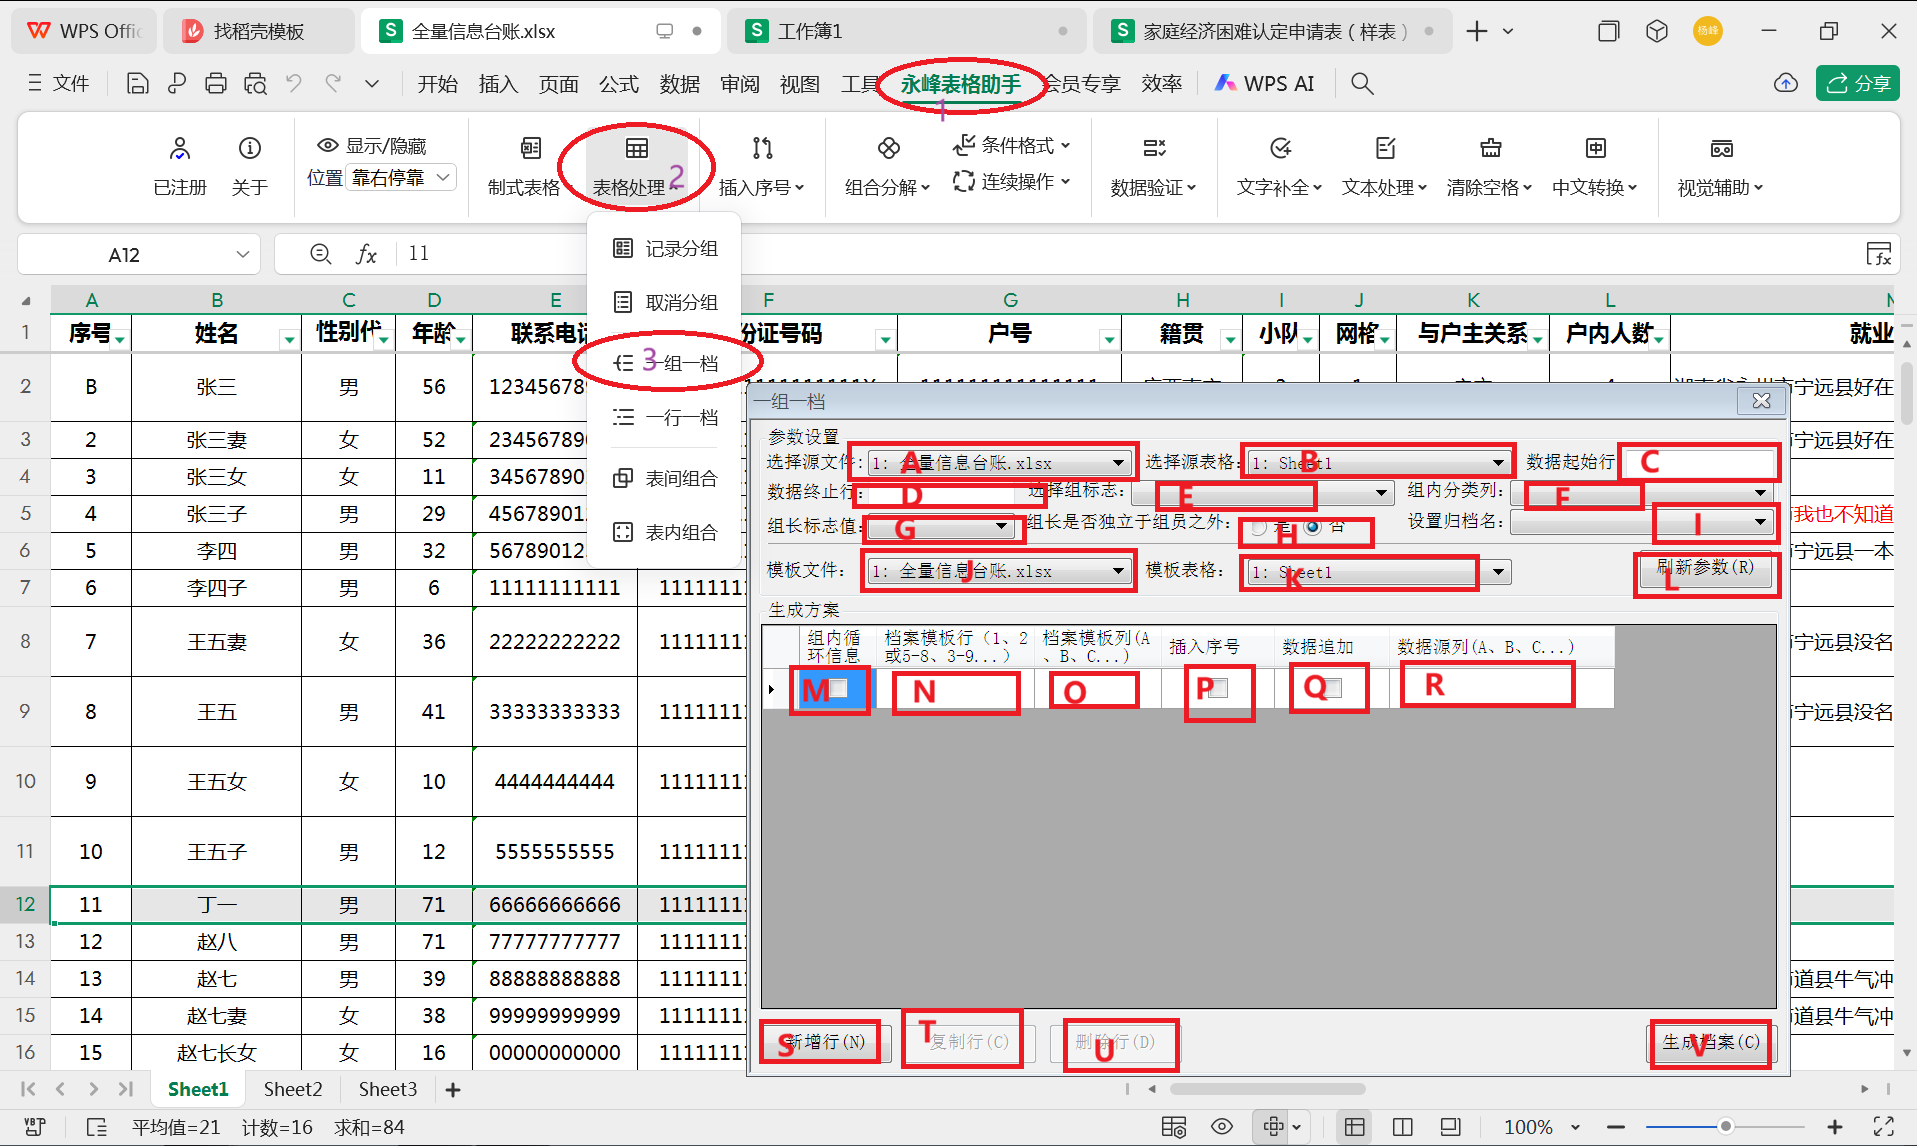Click the 视觉辅助 icon

click(1721, 163)
